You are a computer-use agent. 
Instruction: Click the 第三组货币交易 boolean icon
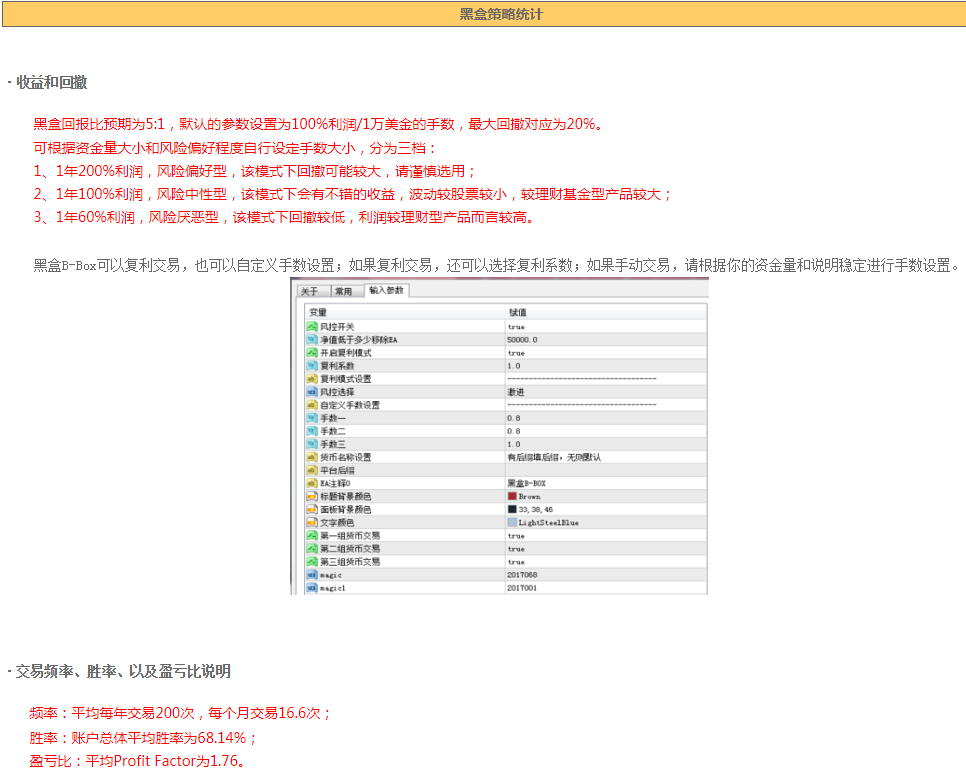point(312,561)
